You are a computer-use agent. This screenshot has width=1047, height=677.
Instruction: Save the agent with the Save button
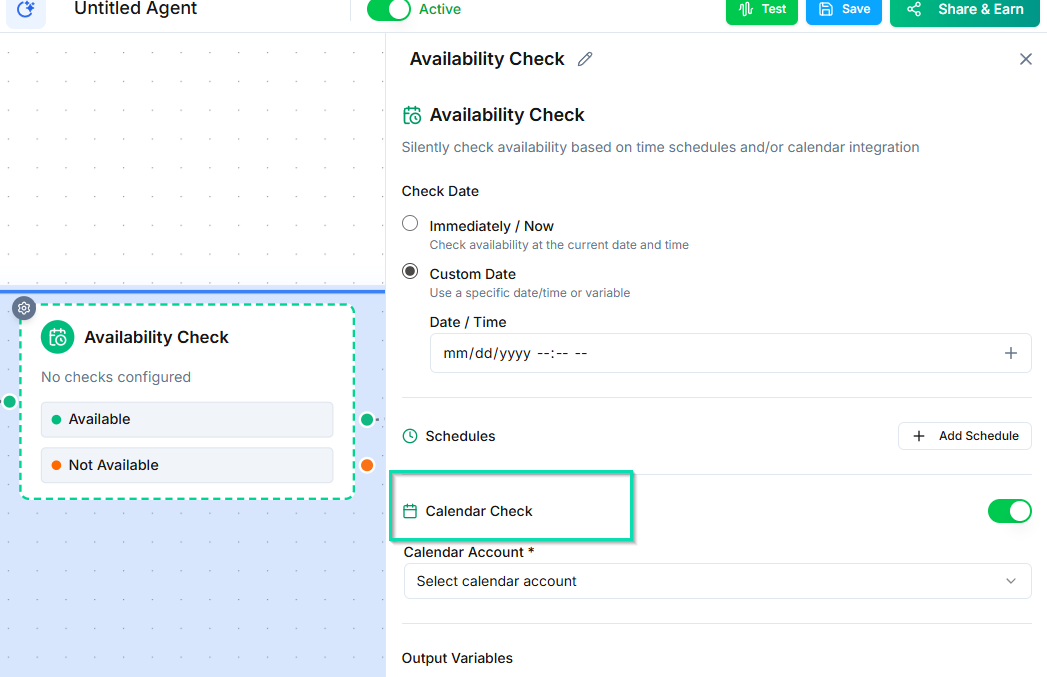pyautogui.click(x=844, y=10)
